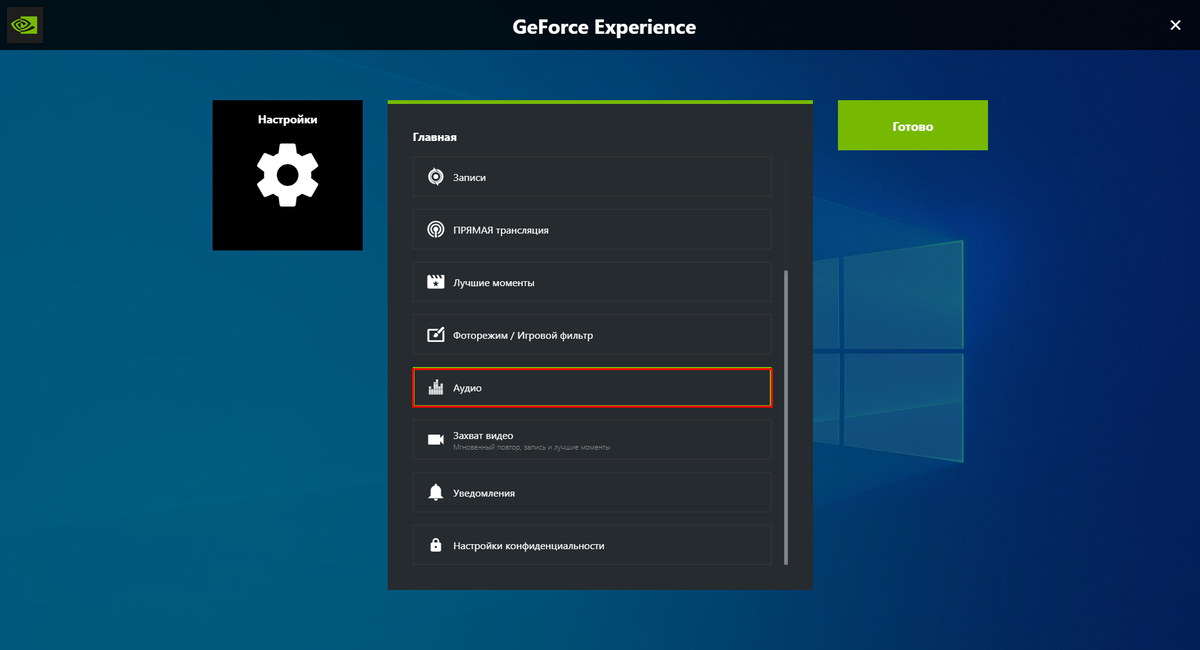
Task: Click the Фоторежим photo mode icon
Action: point(435,335)
